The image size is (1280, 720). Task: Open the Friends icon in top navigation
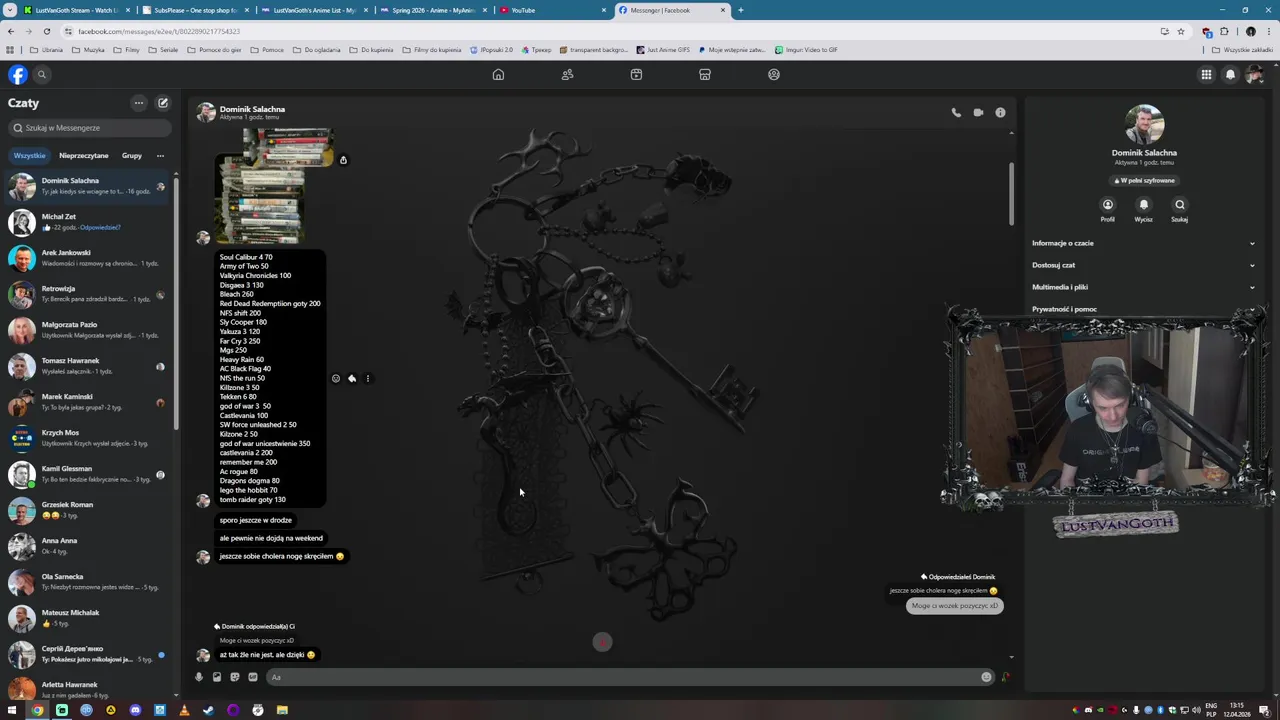pos(567,75)
